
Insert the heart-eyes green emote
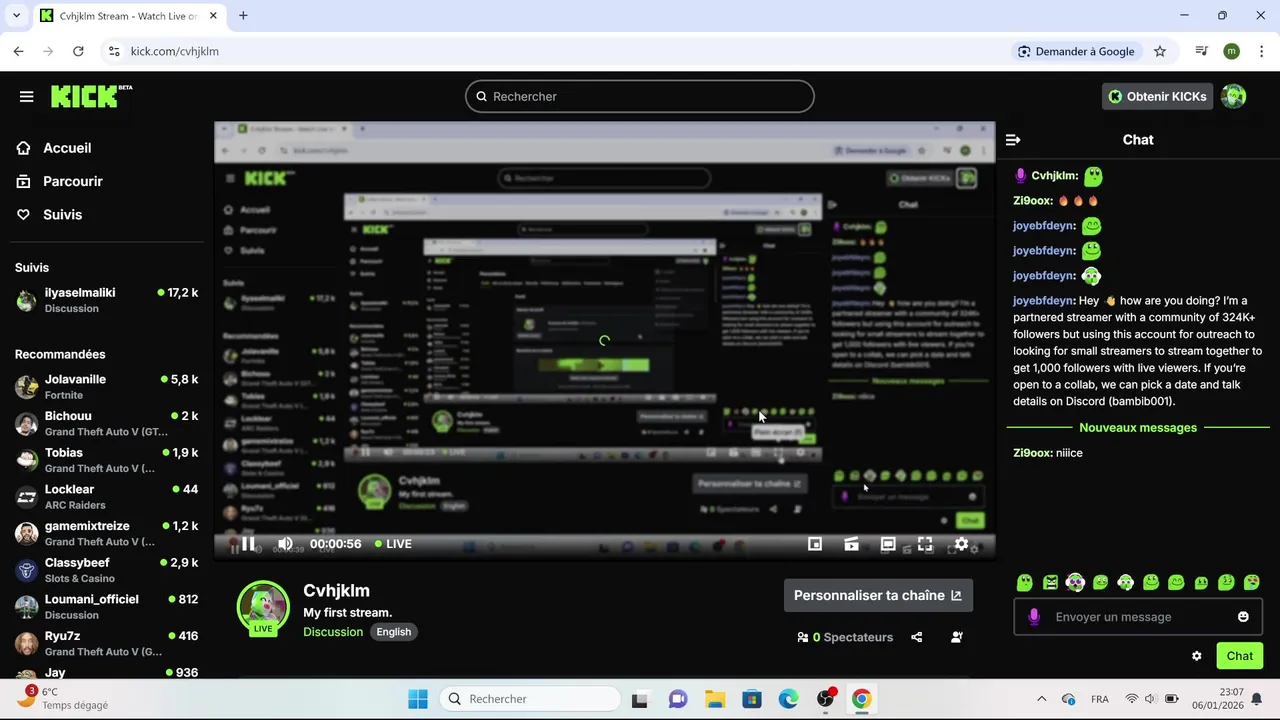pyautogui.click(x=1251, y=582)
